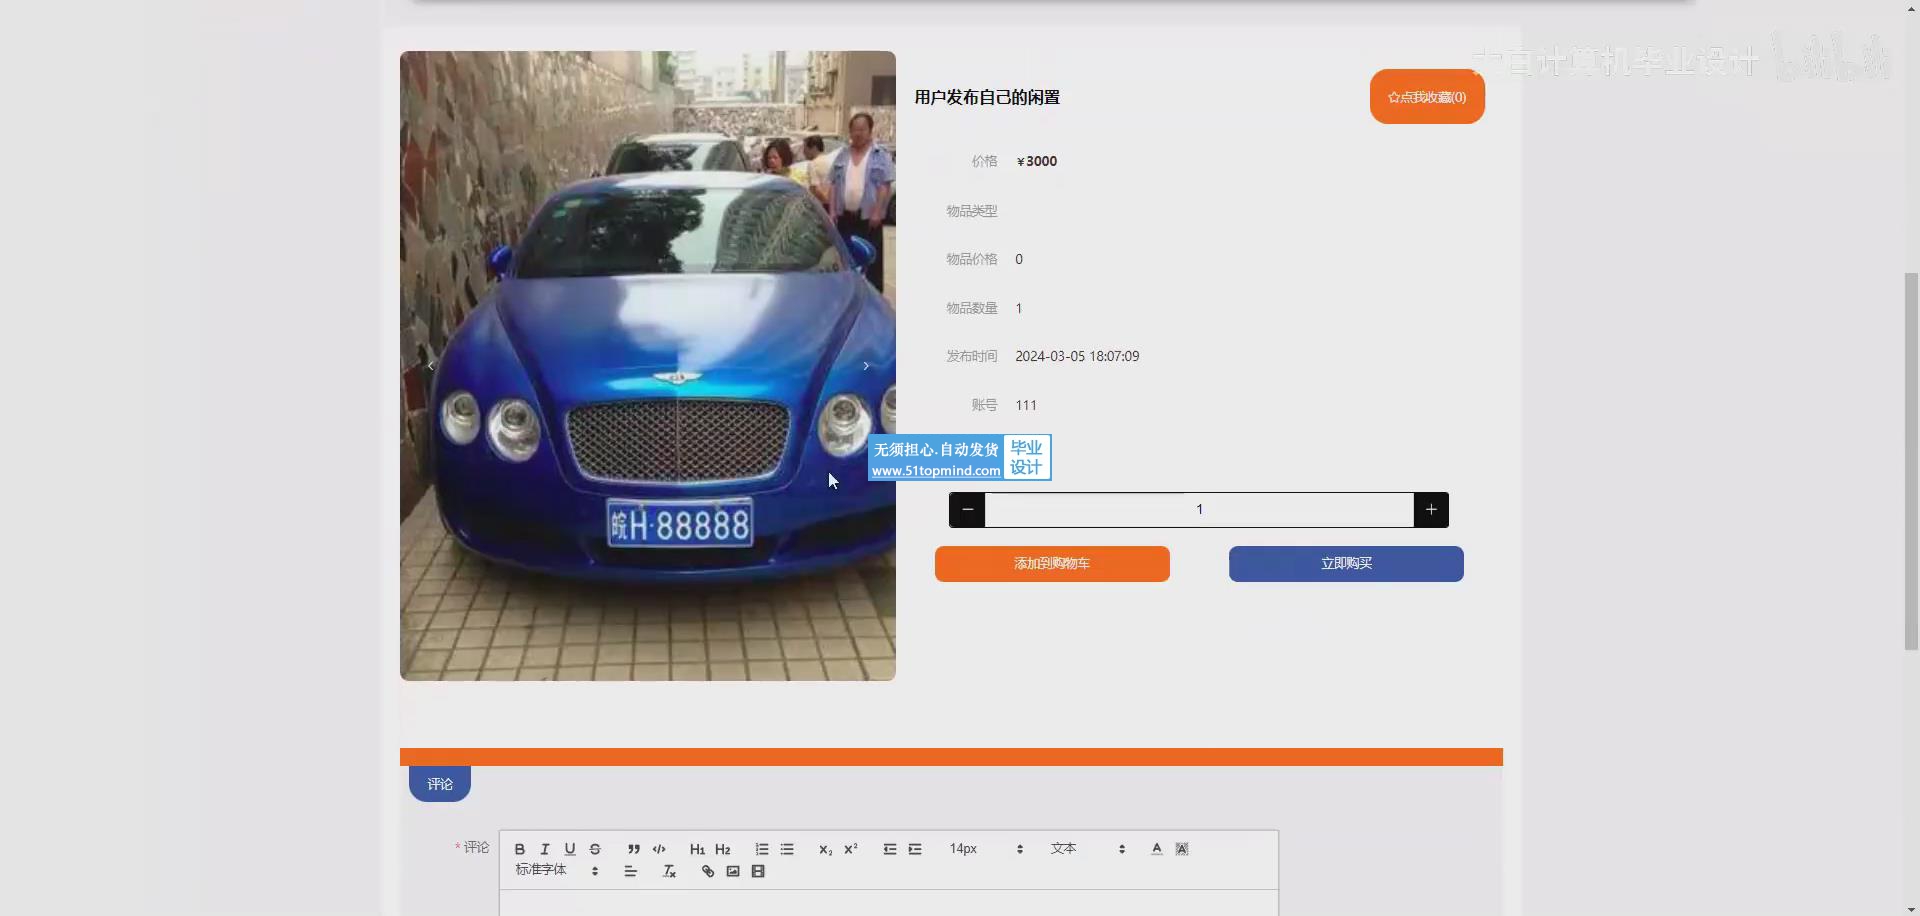Decrease indent in comment editor
The height and width of the screenshot is (916, 1920).
coord(890,849)
